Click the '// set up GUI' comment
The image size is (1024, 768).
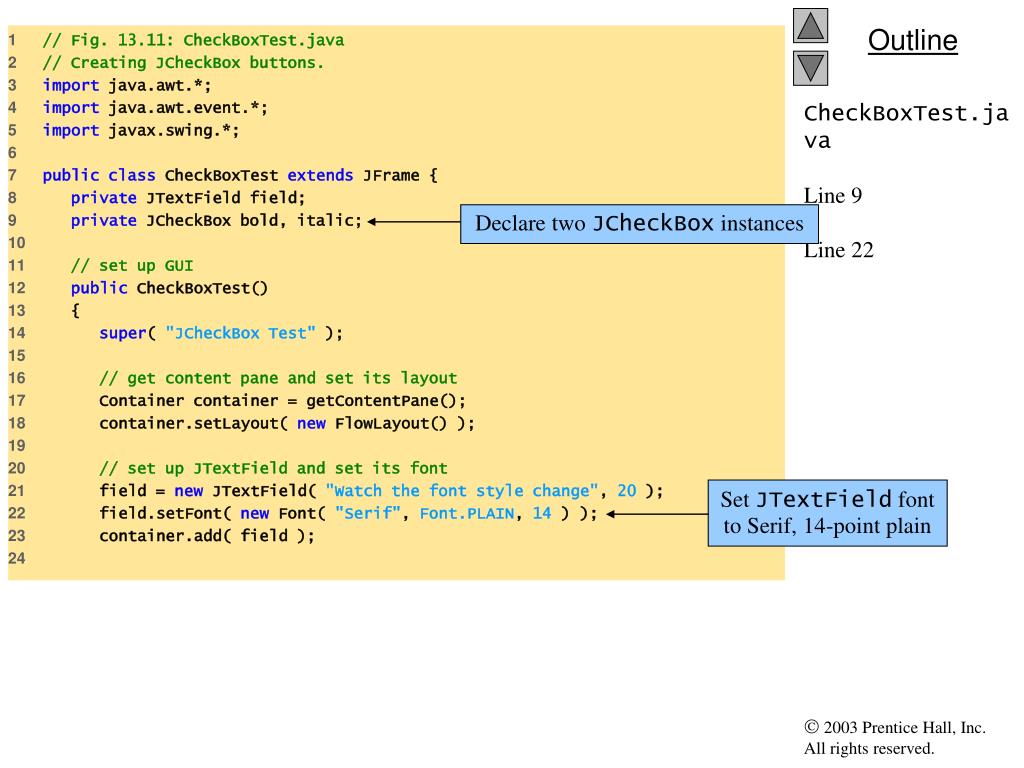click(x=132, y=266)
